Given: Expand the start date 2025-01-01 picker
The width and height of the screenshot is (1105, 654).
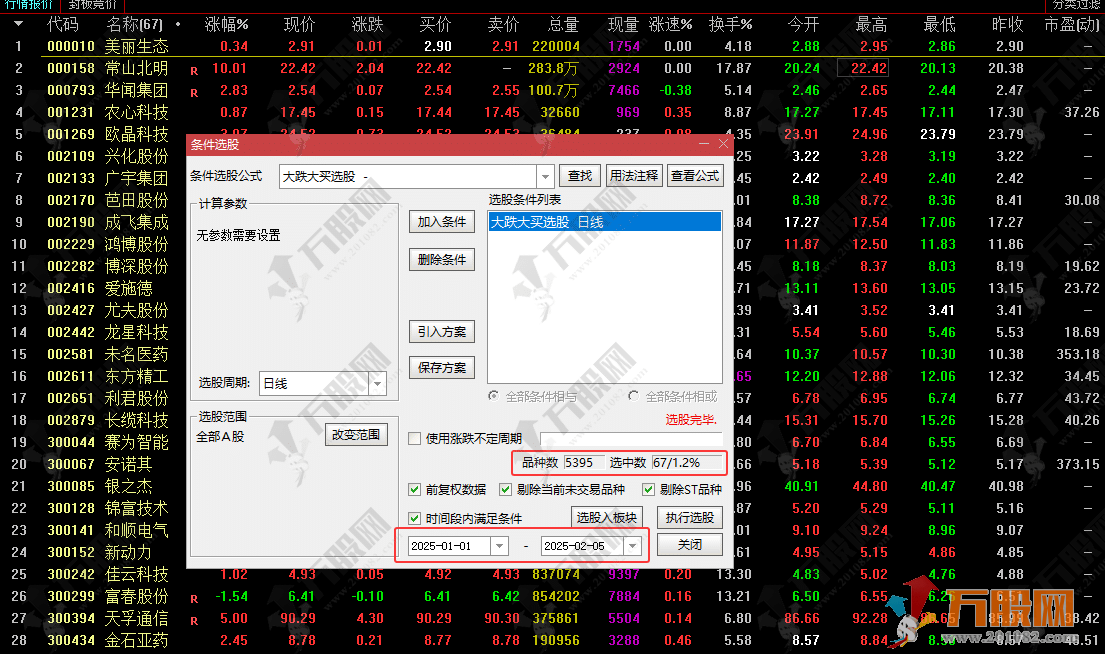Looking at the screenshot, I should [x=500, y=546].
